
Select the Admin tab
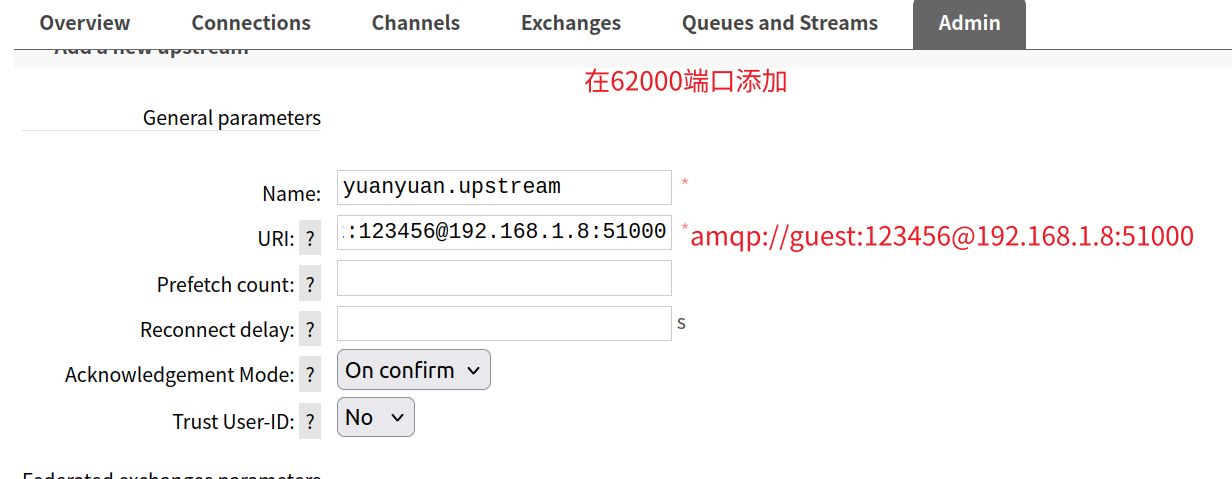(969, 23)
